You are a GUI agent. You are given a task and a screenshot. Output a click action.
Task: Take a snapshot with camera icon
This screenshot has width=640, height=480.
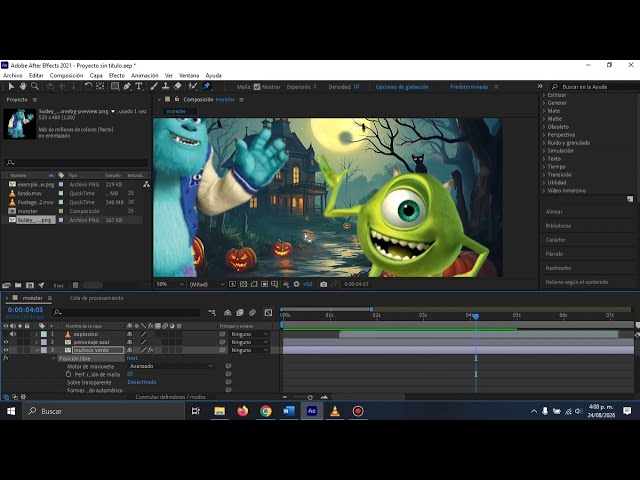tap(324, 284)
